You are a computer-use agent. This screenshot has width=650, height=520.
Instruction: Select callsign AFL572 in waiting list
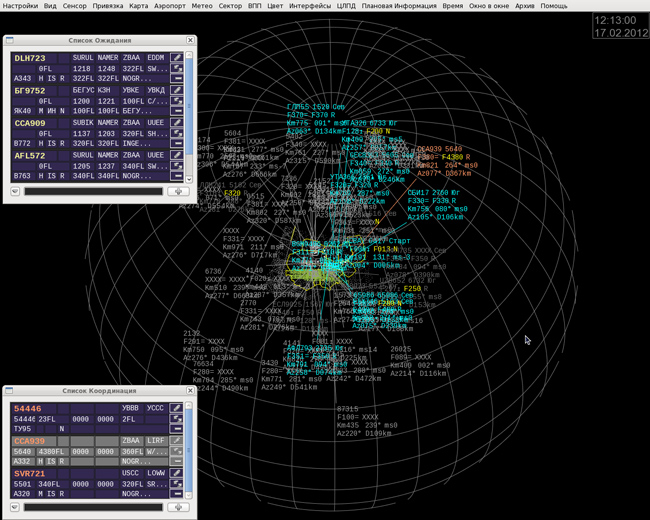coord(30,156)
